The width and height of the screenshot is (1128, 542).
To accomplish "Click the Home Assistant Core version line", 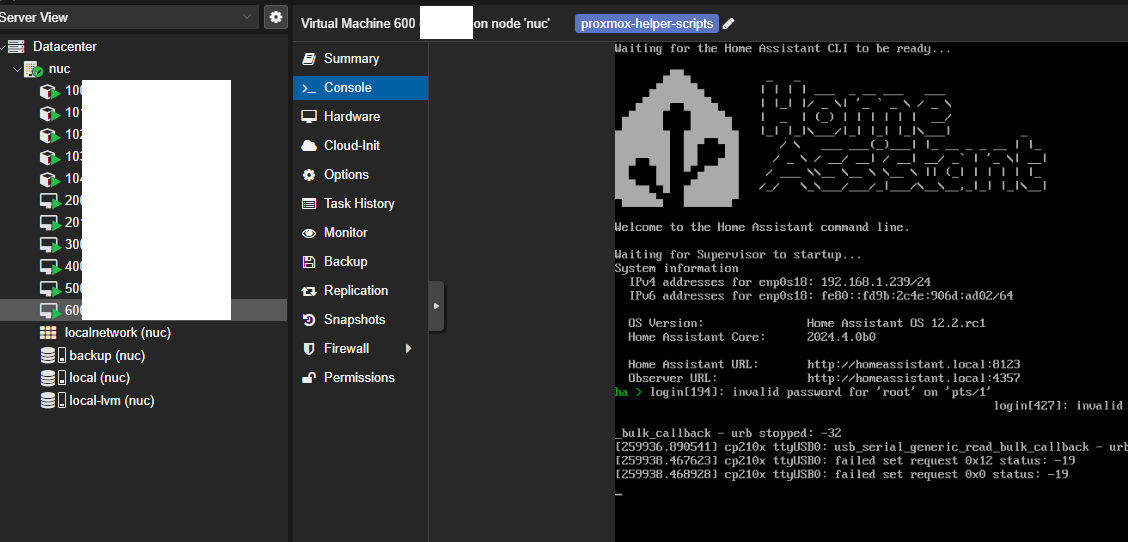I will [x=752, y=337].
